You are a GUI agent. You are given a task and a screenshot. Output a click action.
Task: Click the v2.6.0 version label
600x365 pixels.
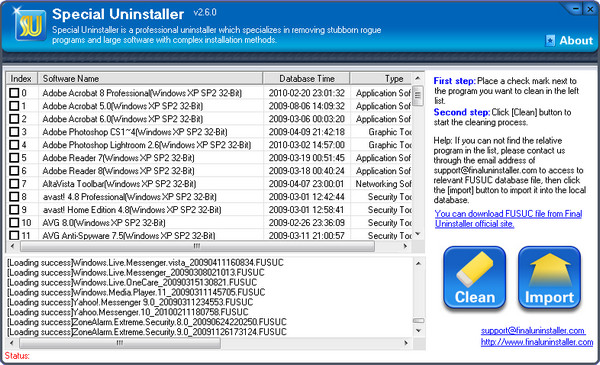click(205, 13)
